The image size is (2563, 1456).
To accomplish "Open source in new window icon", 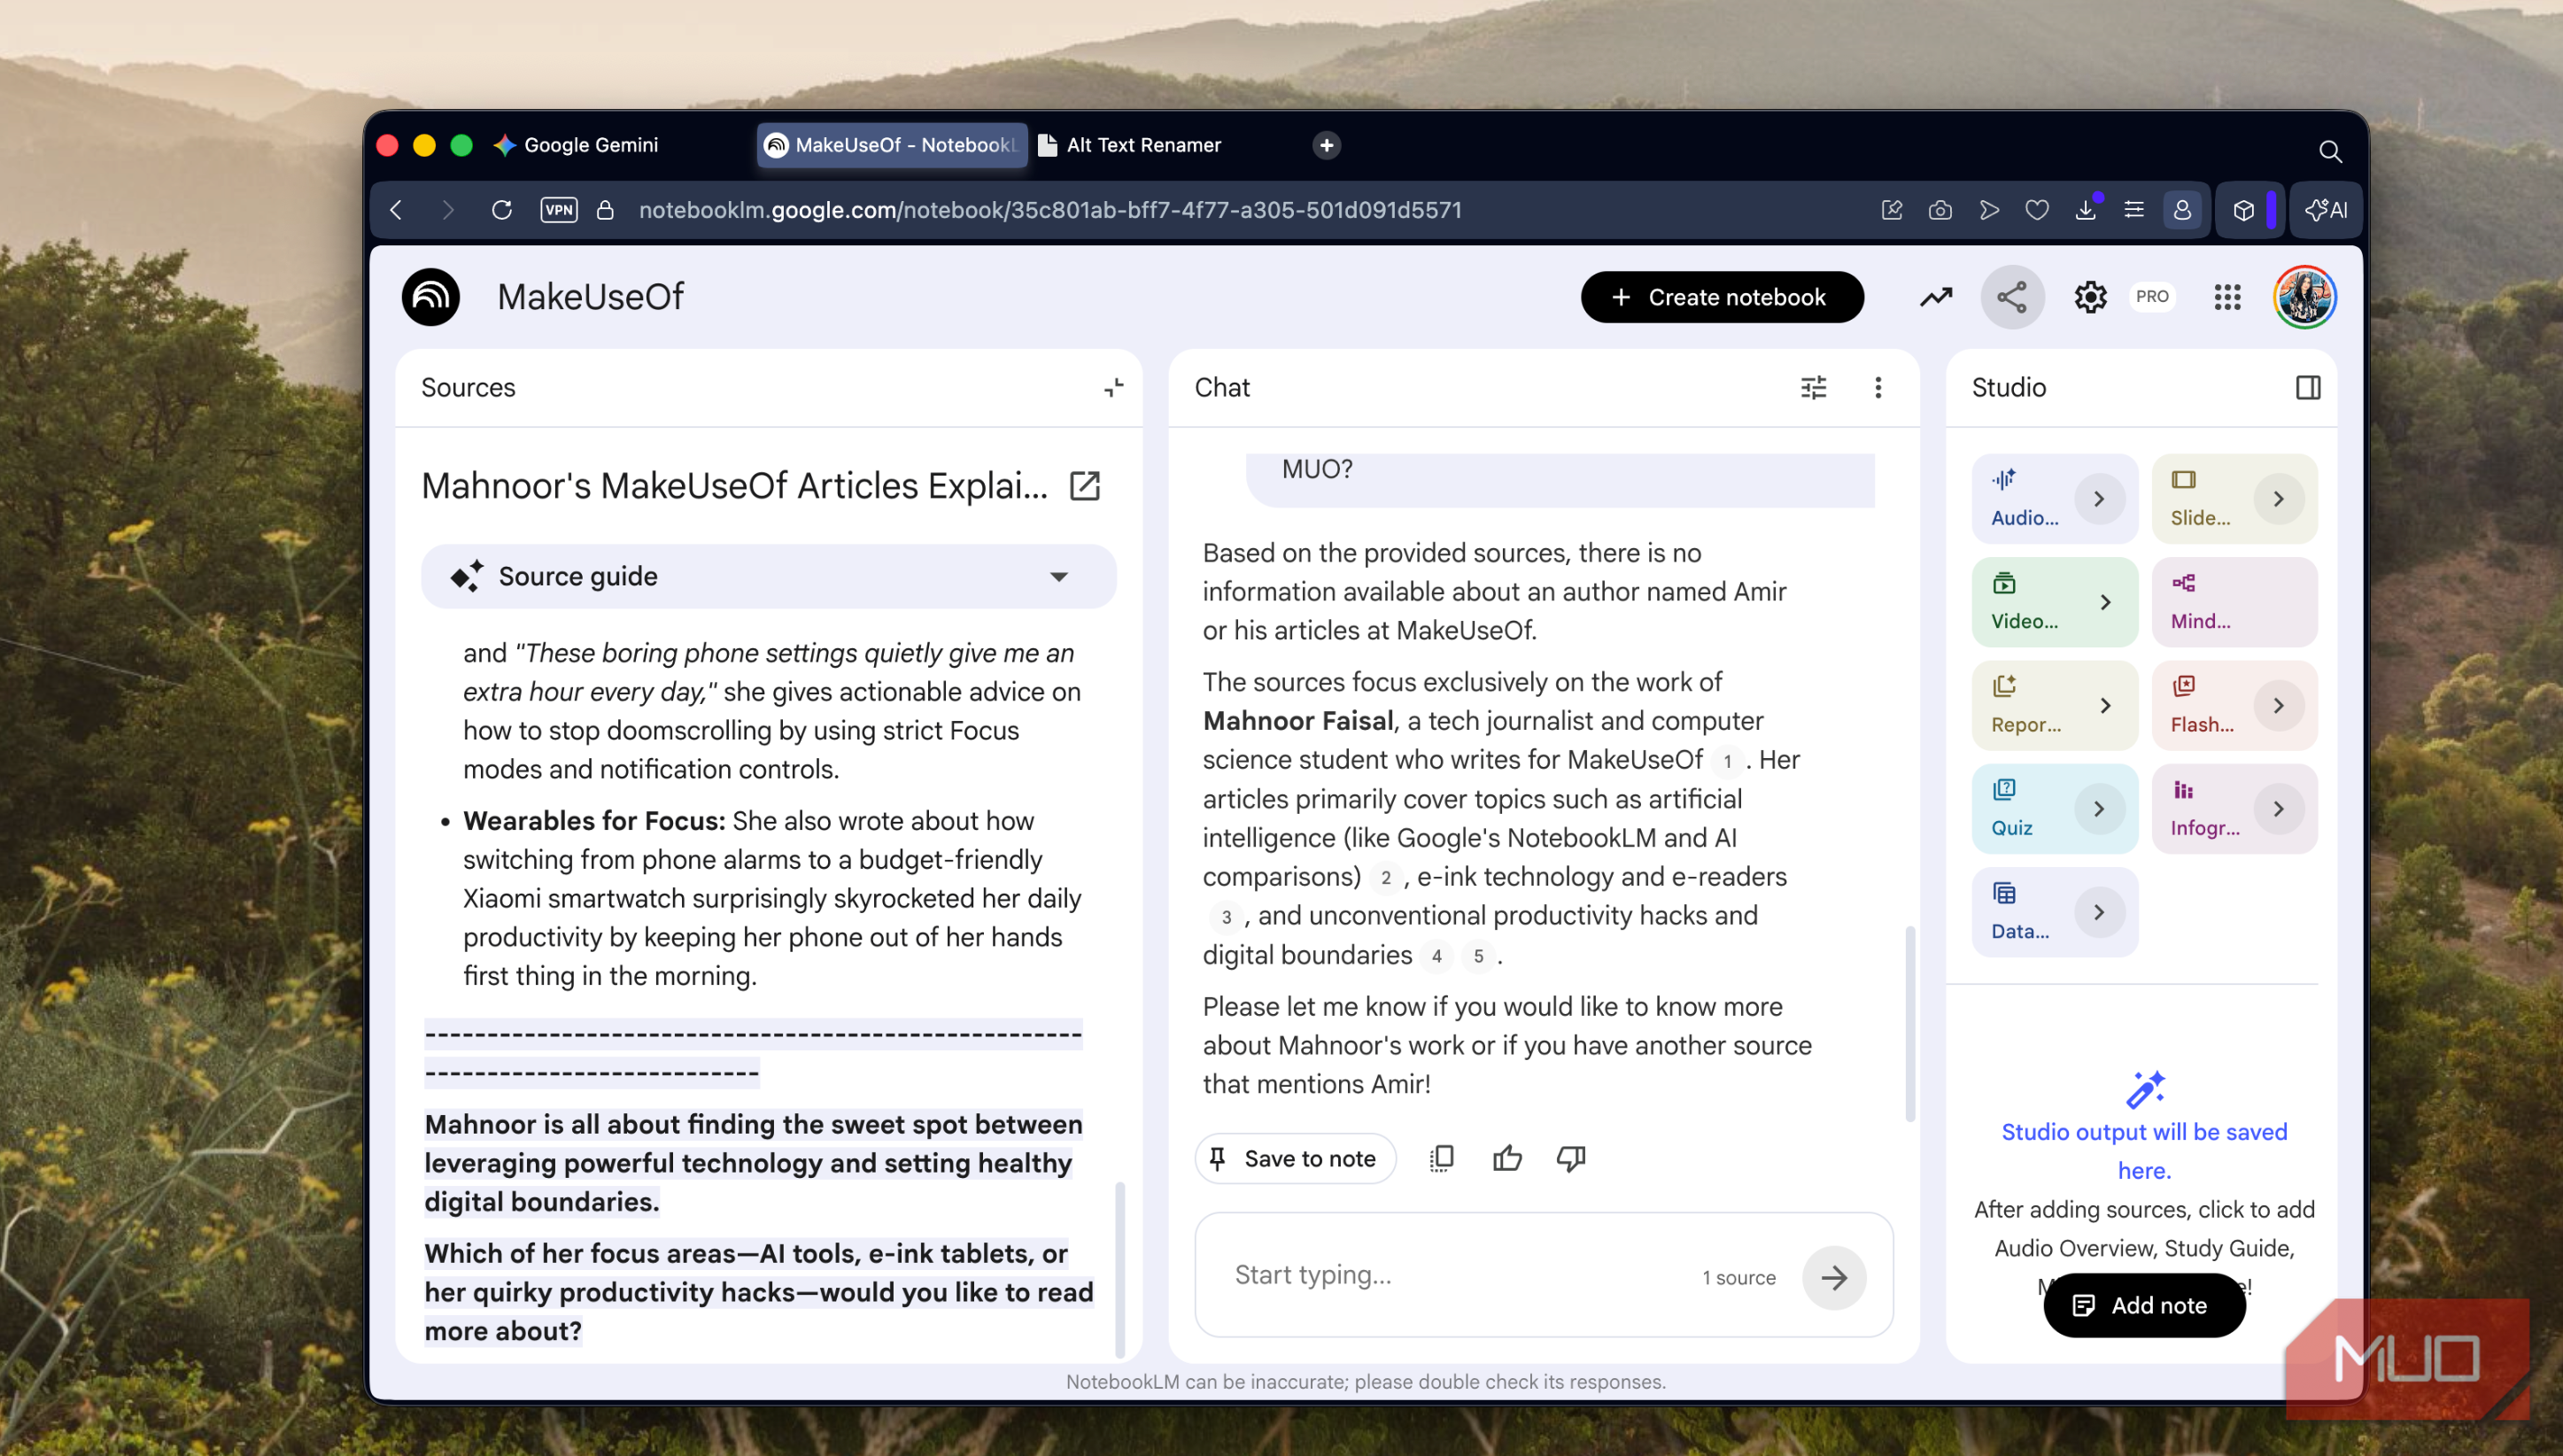I will 1084,486.
